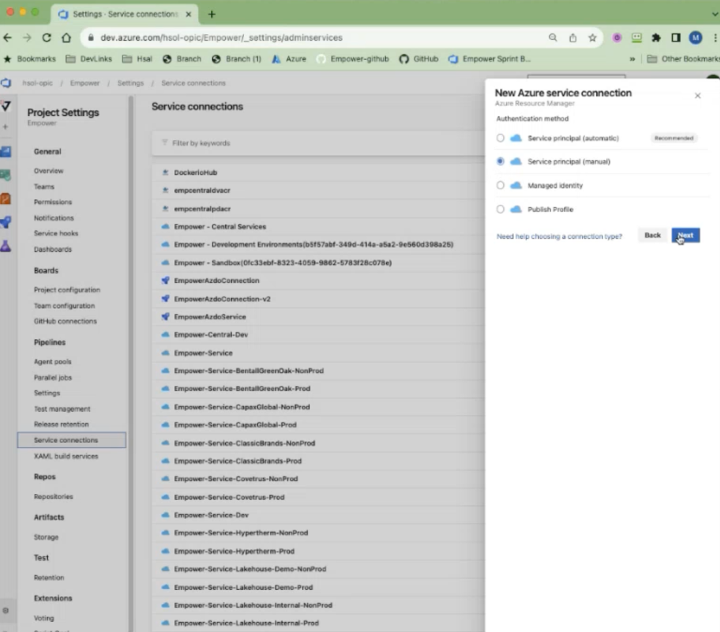Open Empower-Service-Lakehouse-Demo-NonProd connection
Screen dimensions: 720x632
point(250,569)
